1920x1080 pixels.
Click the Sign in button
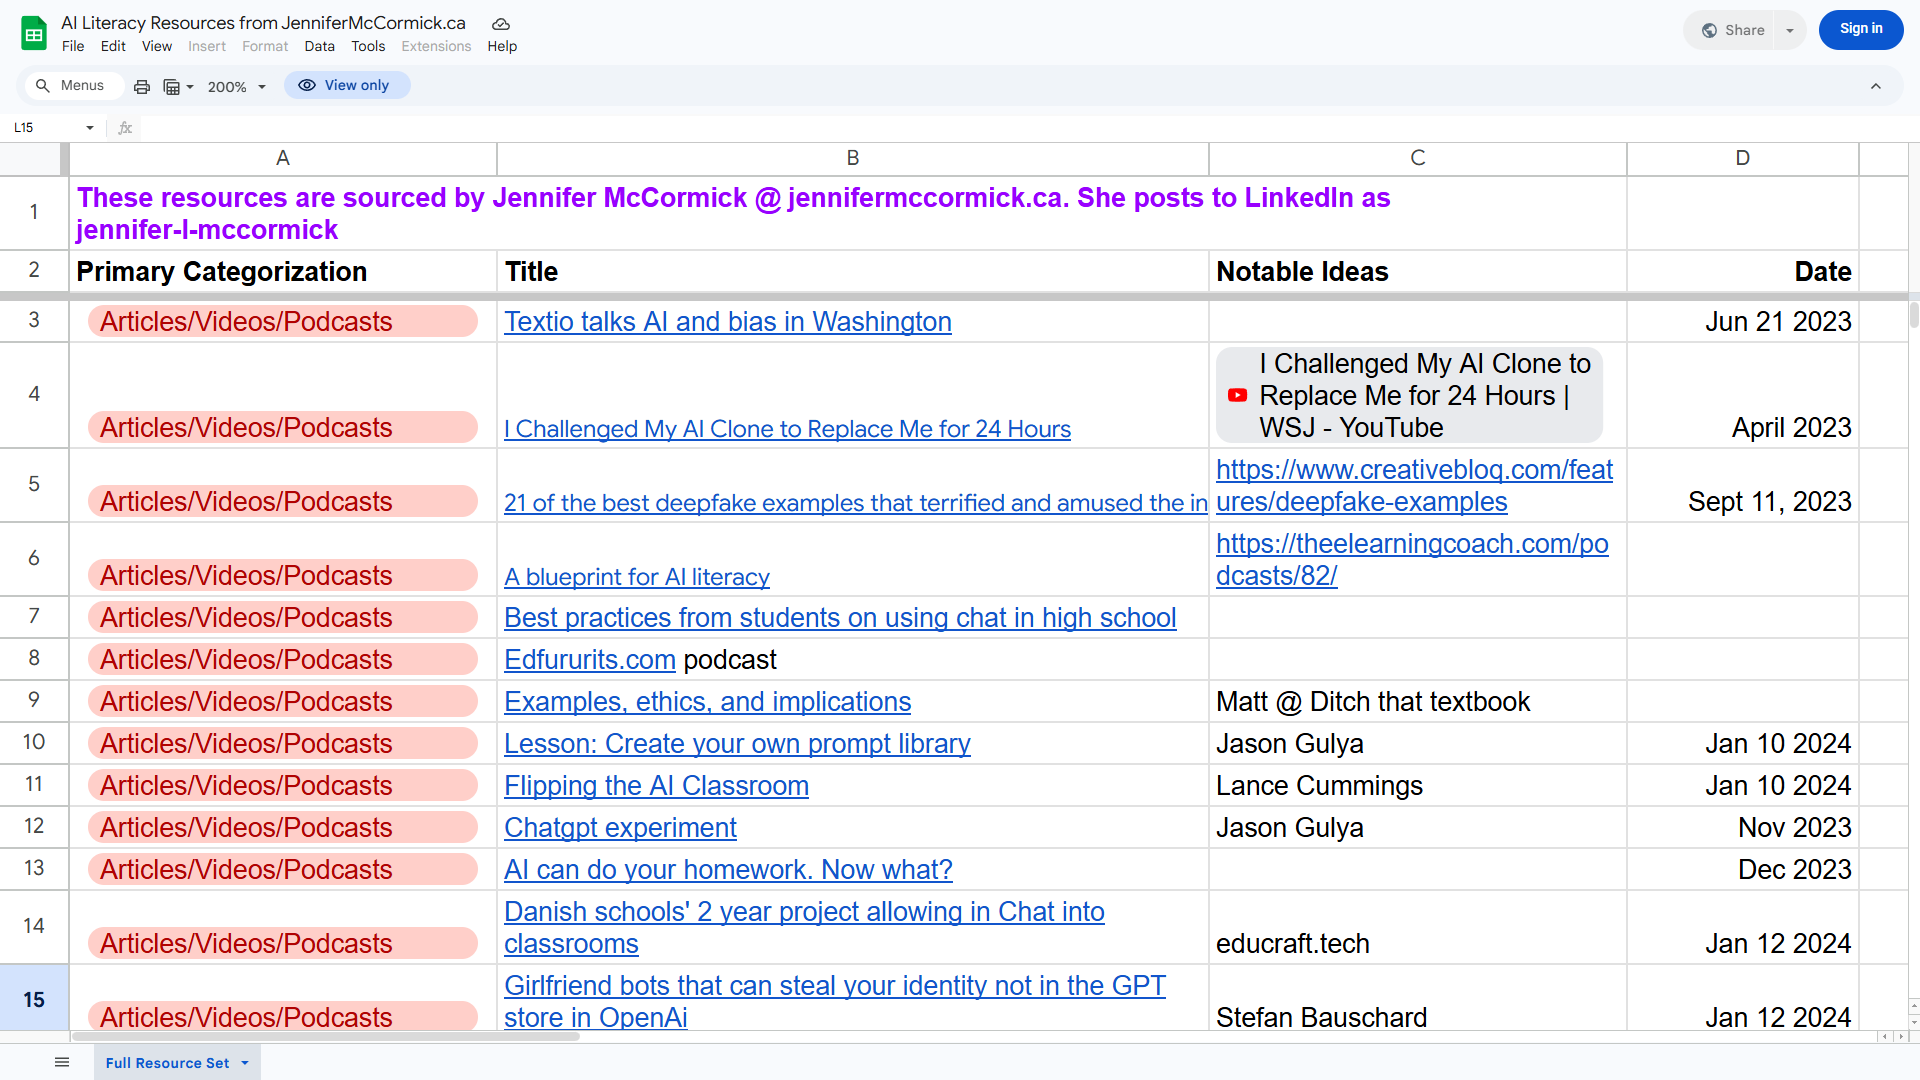1861,29
